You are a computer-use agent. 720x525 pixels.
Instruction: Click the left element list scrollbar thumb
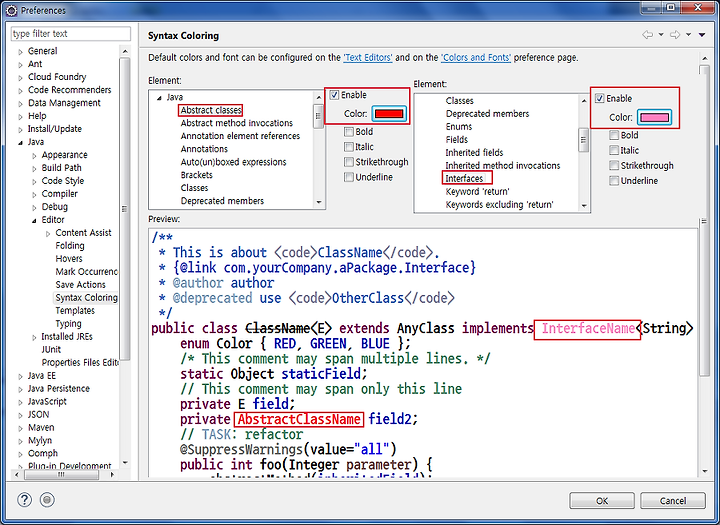318,117
